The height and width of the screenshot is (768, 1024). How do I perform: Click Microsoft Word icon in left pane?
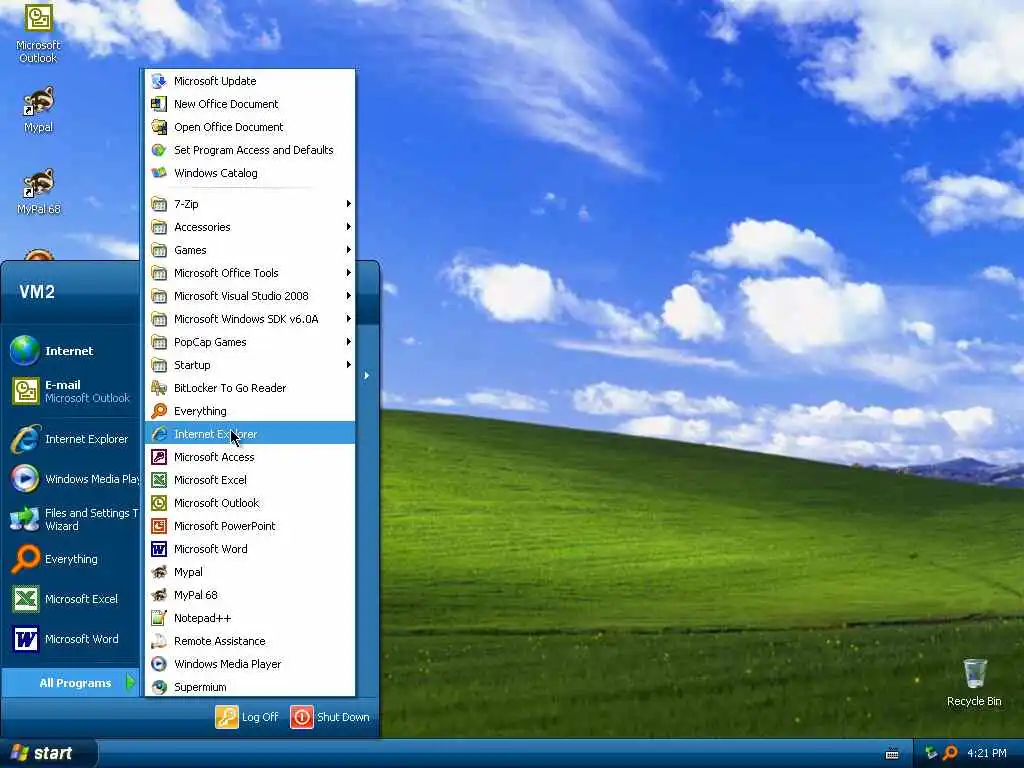pos(25,639)
